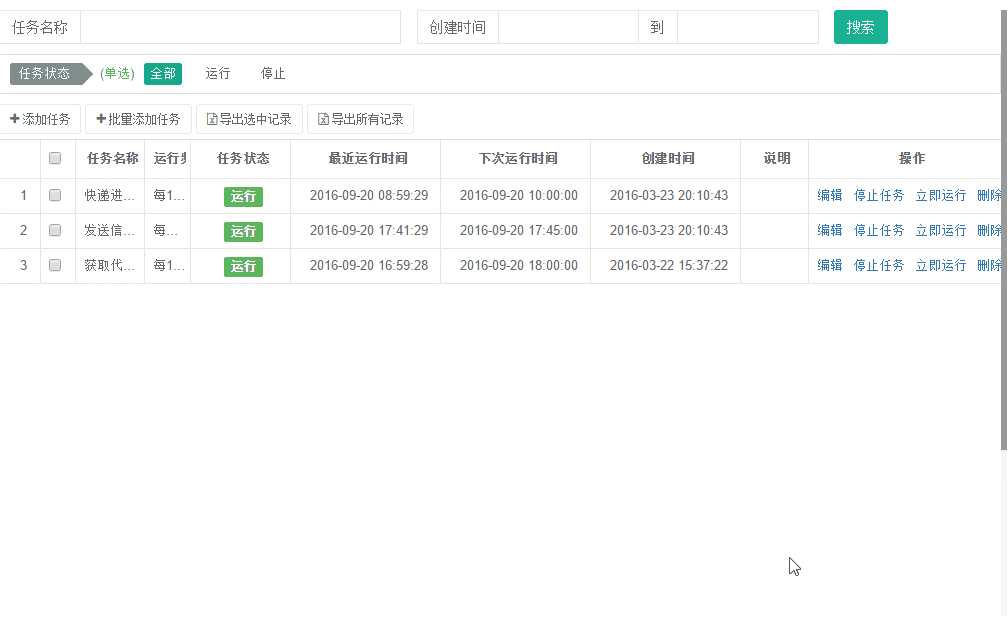
Task: Click next run time 2016-09-20 17:45:00
Action: (x=519, y=230)
